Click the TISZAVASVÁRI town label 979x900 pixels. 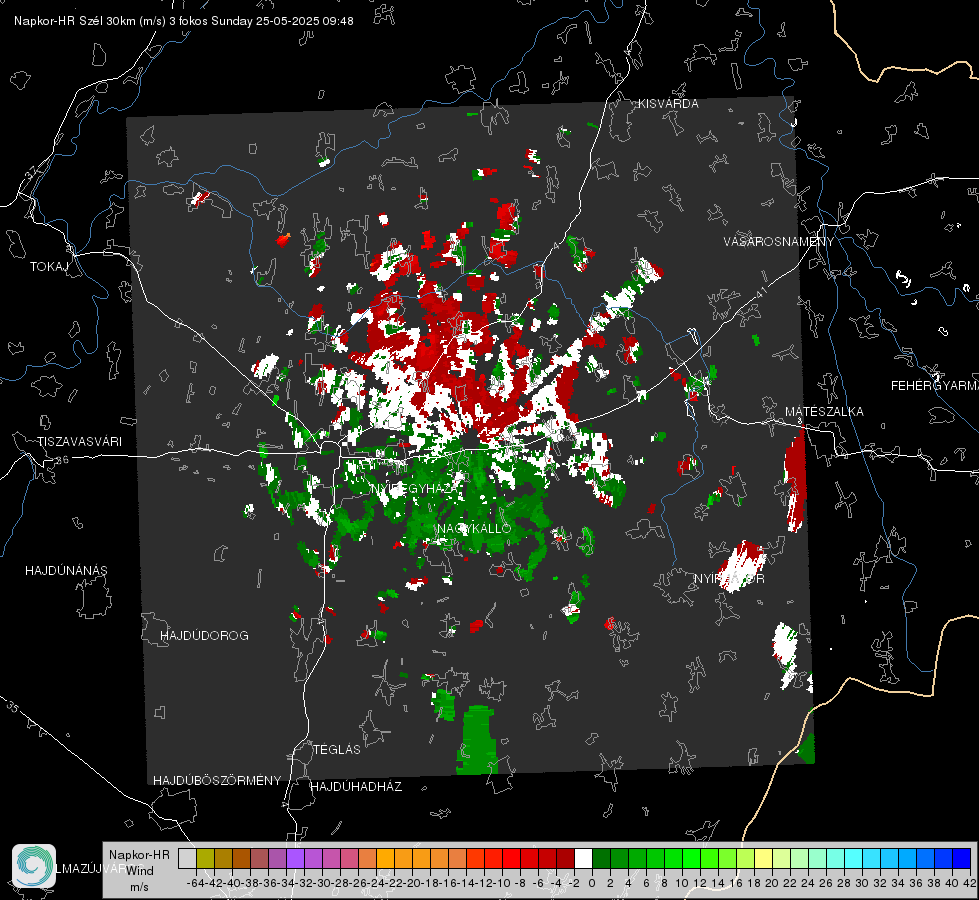pyautogui.click(x=79, y=442)
